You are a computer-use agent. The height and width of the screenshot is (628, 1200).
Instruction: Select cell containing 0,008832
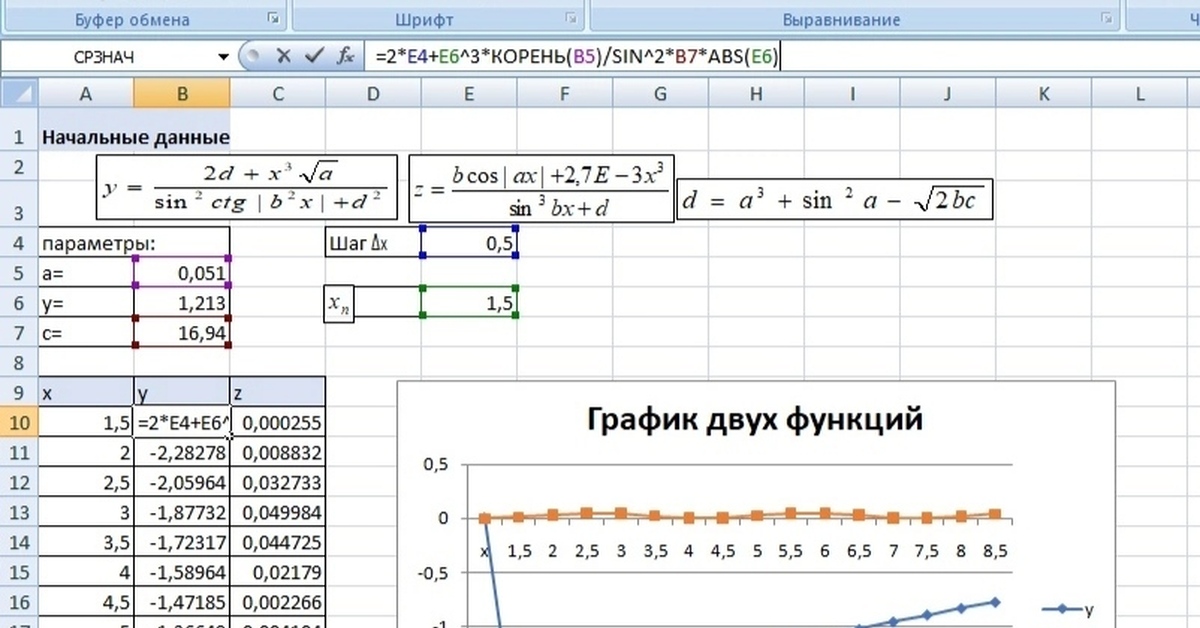[277, 453]
